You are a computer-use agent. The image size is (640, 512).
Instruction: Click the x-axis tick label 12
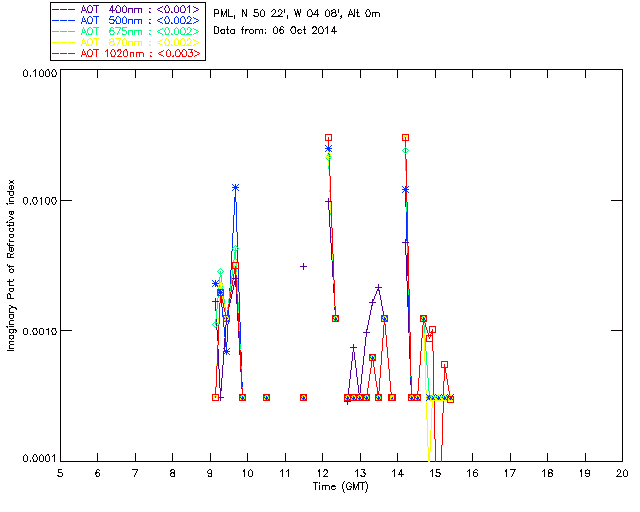coord(322,473)
